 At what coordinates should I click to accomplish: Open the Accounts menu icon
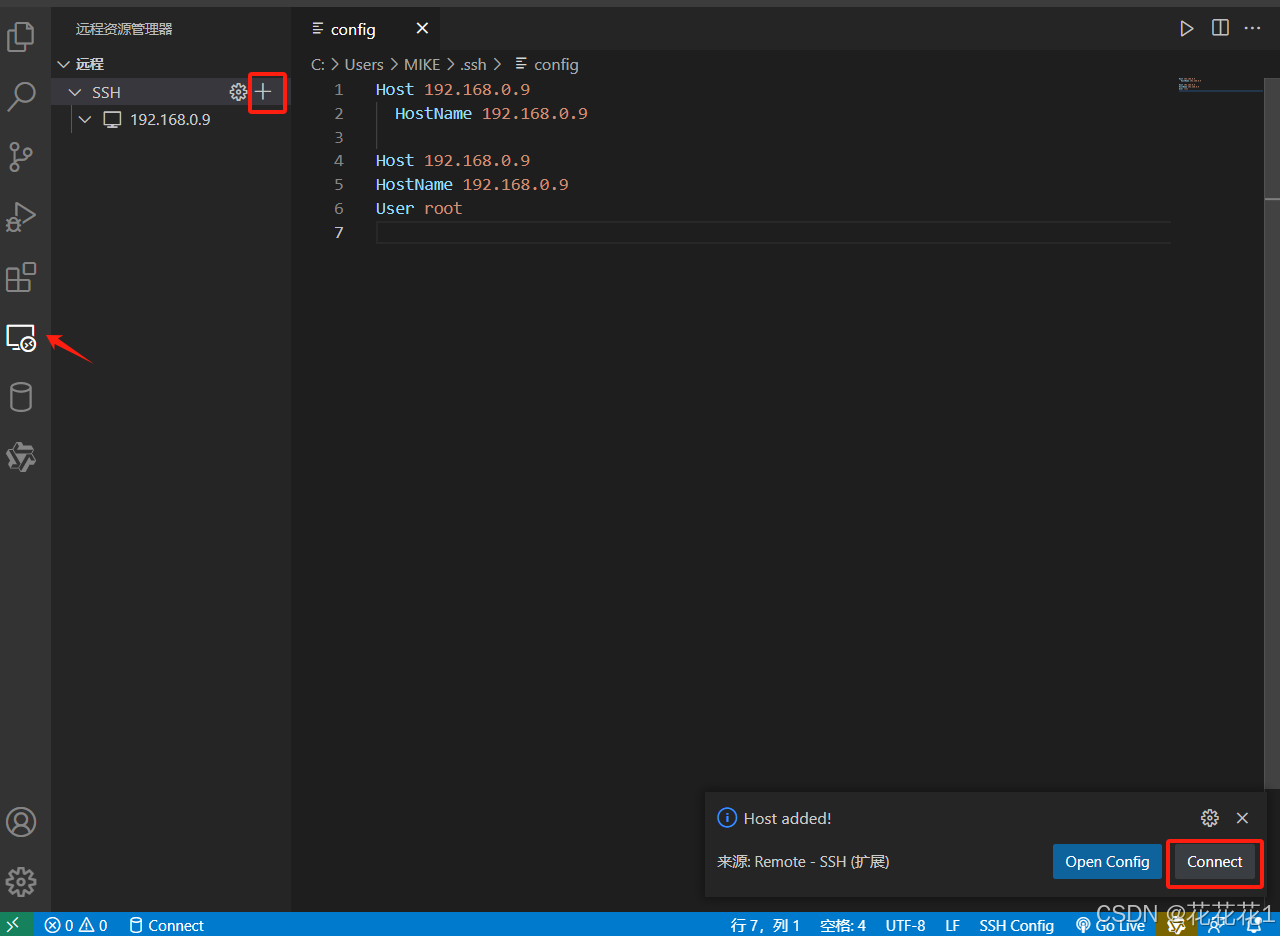(x=21, y=822)
